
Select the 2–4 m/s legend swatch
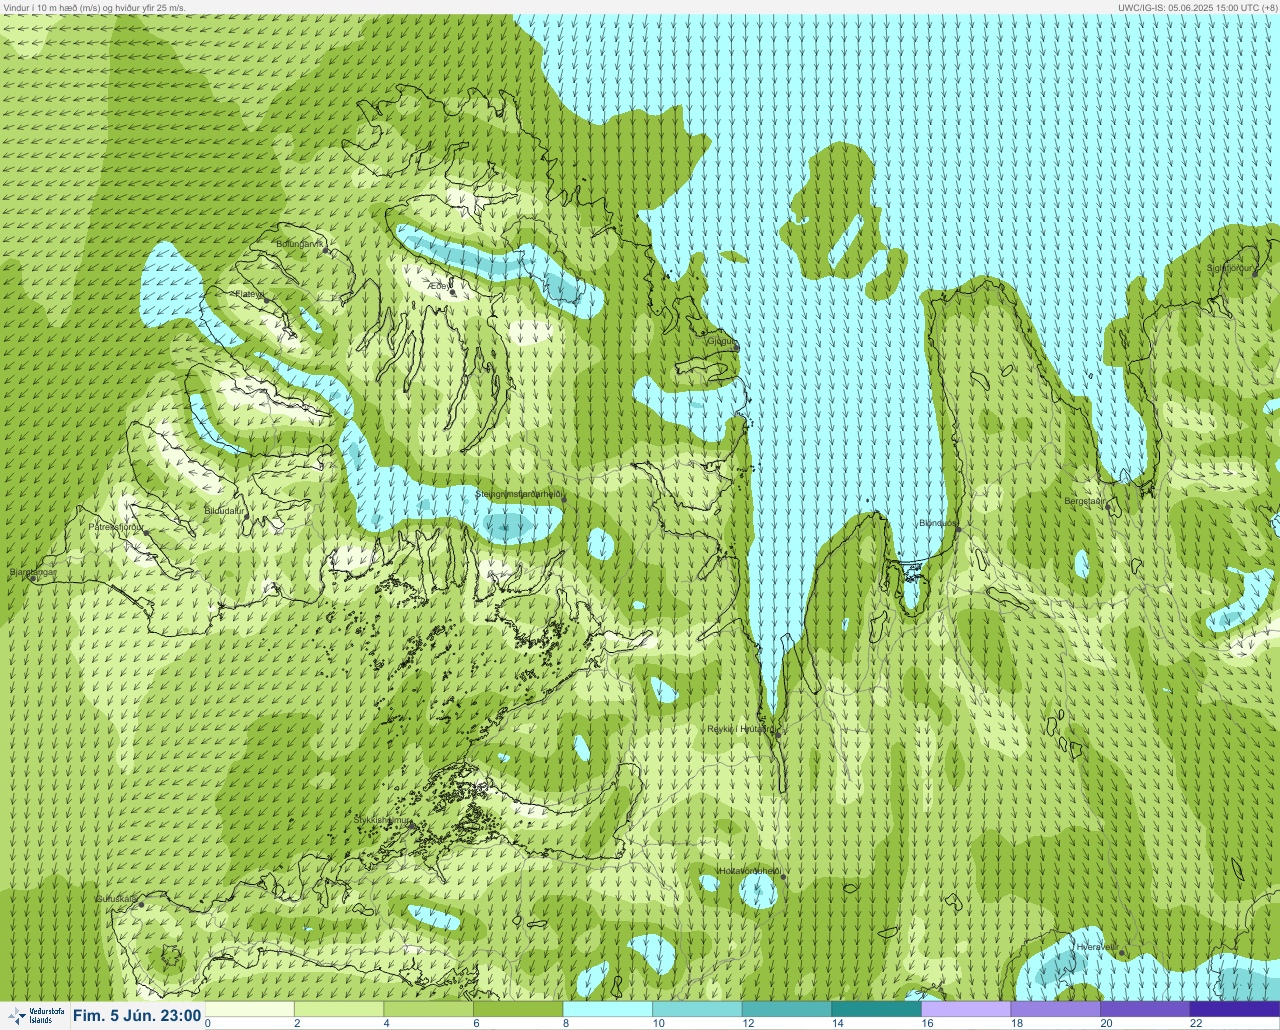[340, 1009]
